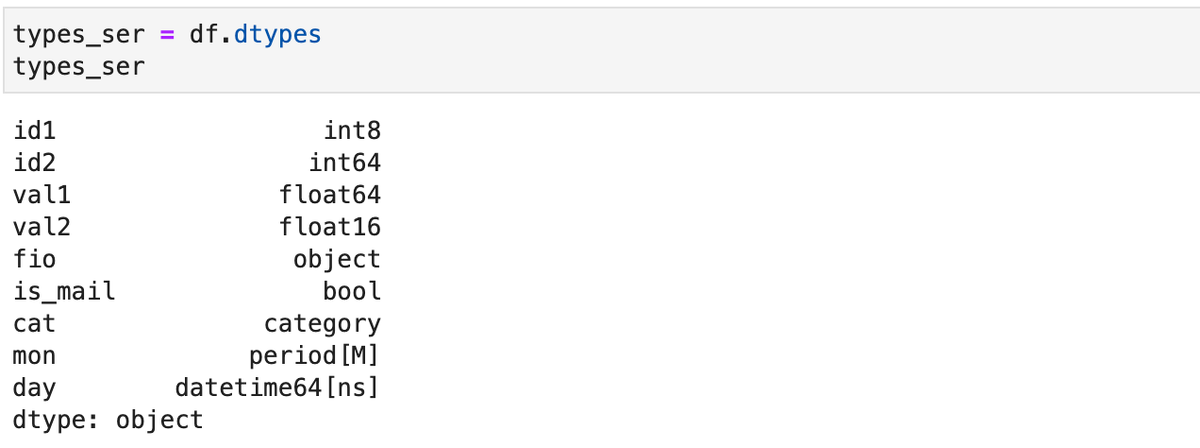Select the is_mail row label
Viewport: 1200px width, 448px height.
(65, 292)
